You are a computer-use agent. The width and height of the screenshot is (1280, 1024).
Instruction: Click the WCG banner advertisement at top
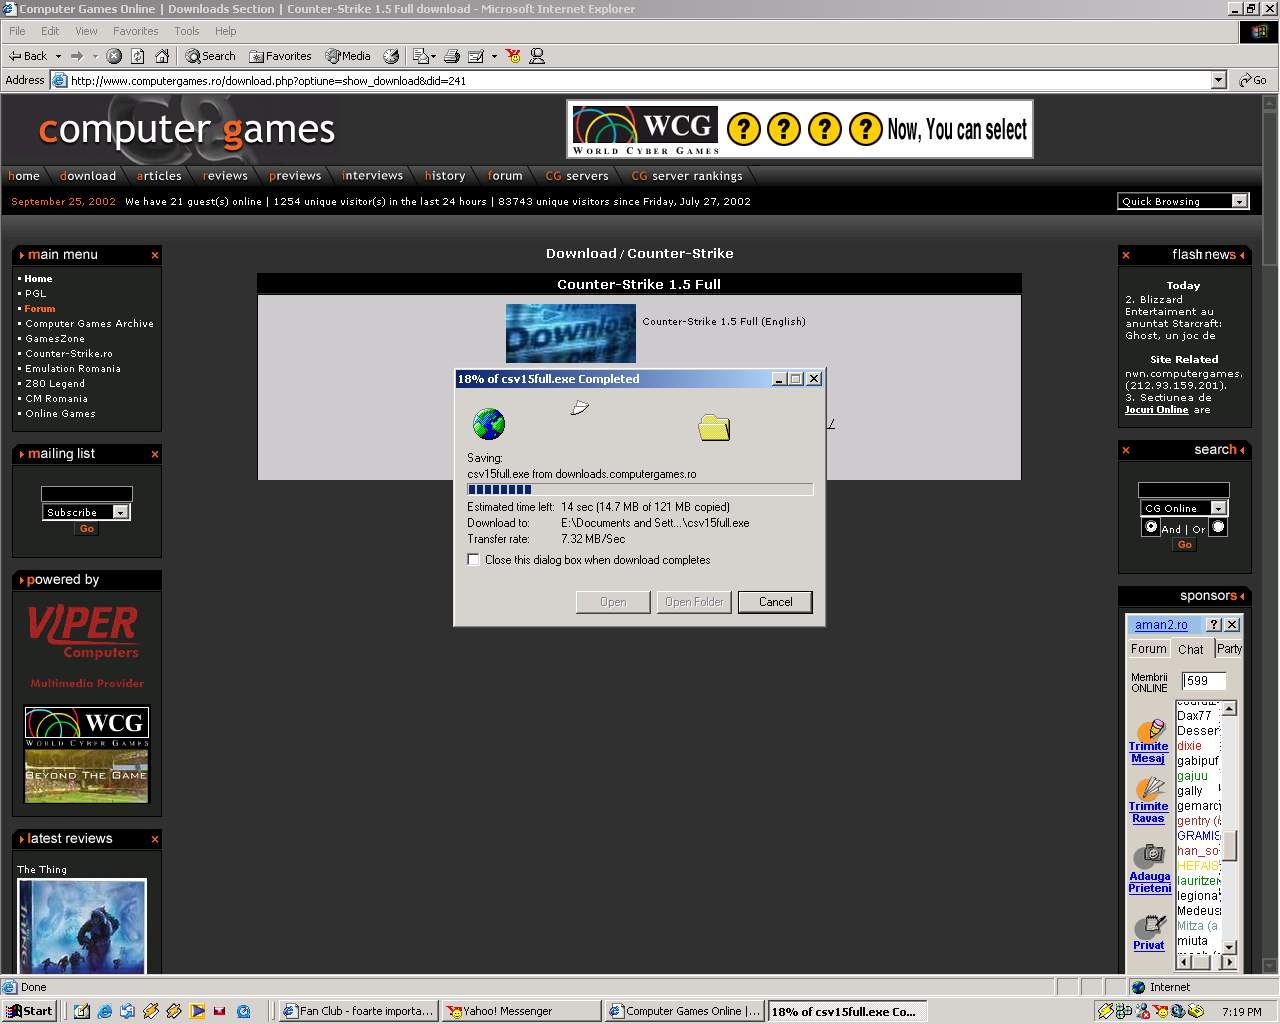(x=800, y=129)
